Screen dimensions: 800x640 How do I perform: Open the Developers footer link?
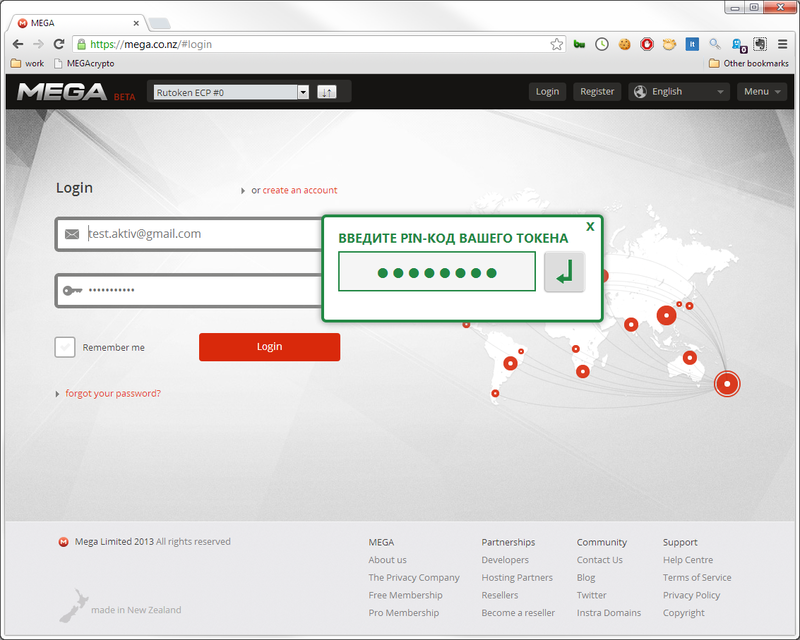pos(505,560)
